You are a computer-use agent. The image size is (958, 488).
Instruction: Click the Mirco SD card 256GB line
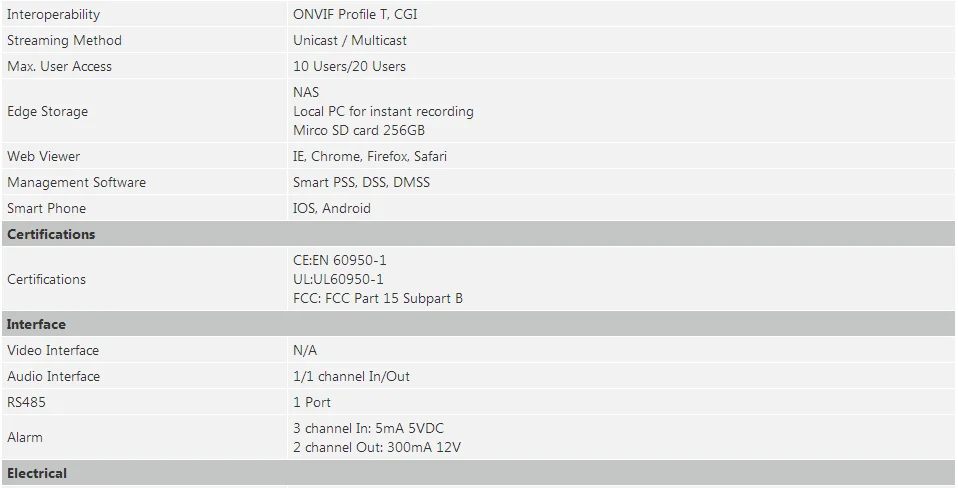click(359, 130)
